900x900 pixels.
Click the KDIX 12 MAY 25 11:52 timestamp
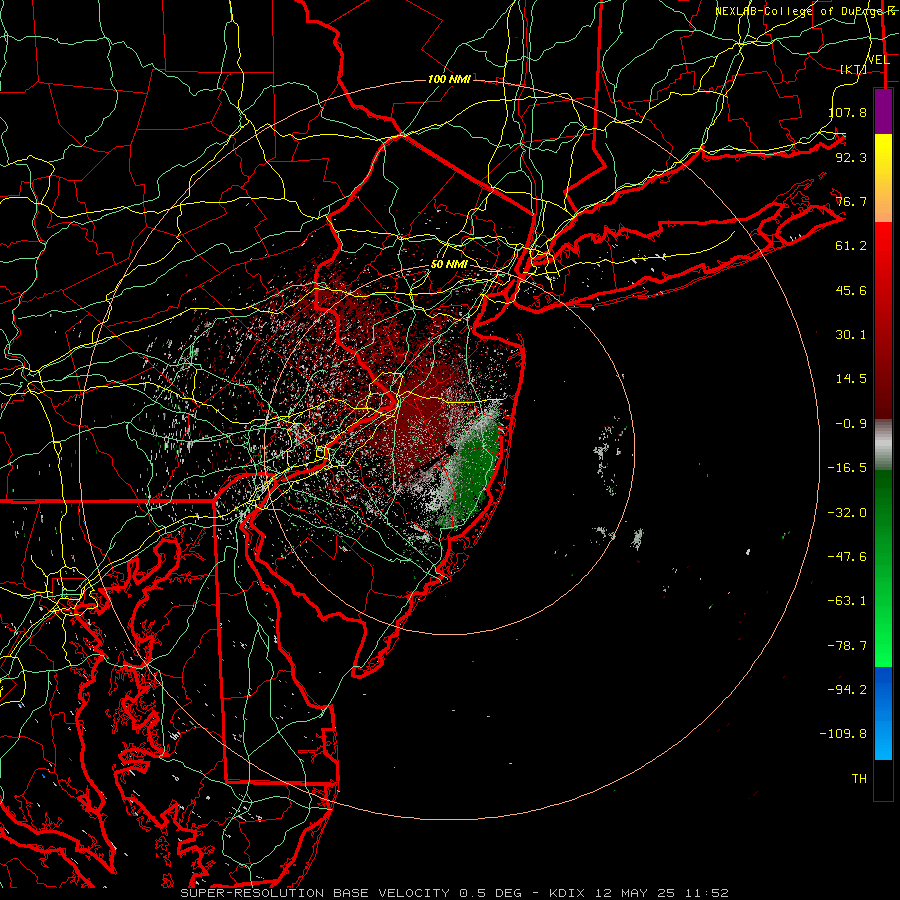tap(639, 893)
